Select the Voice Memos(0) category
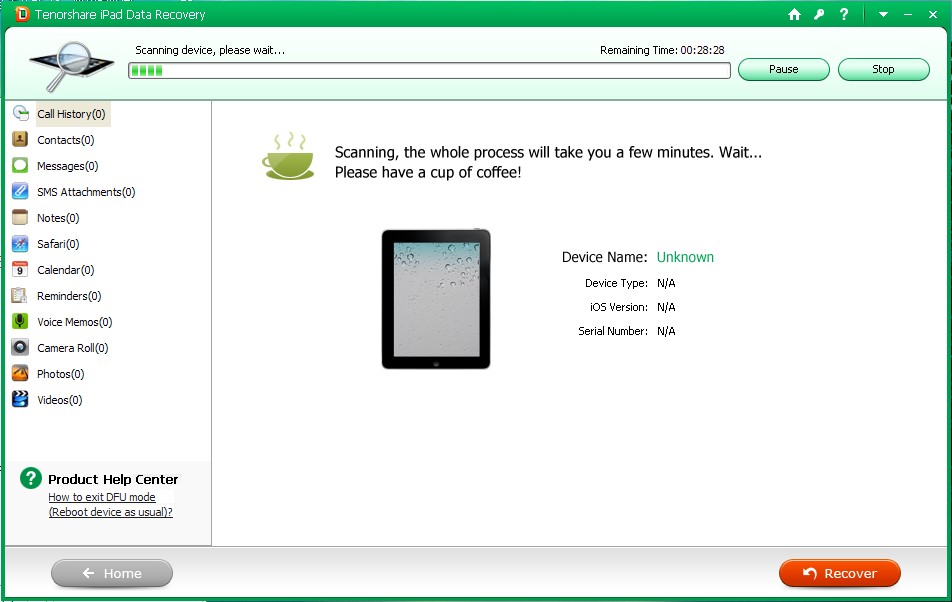The width and height of the screenshot is (952, 602). (x=75, y=322)
